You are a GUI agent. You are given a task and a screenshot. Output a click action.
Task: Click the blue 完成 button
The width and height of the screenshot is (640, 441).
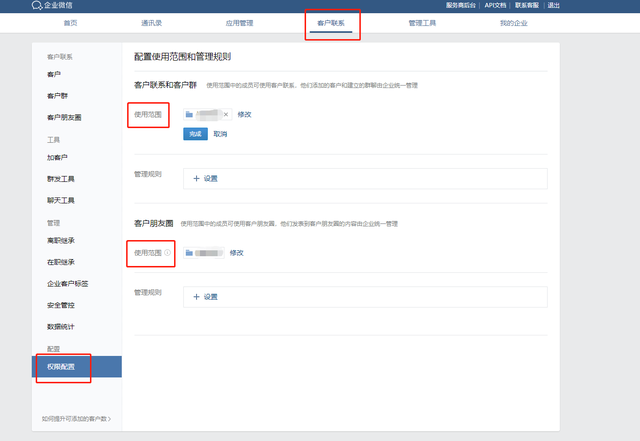pos(194,134)
